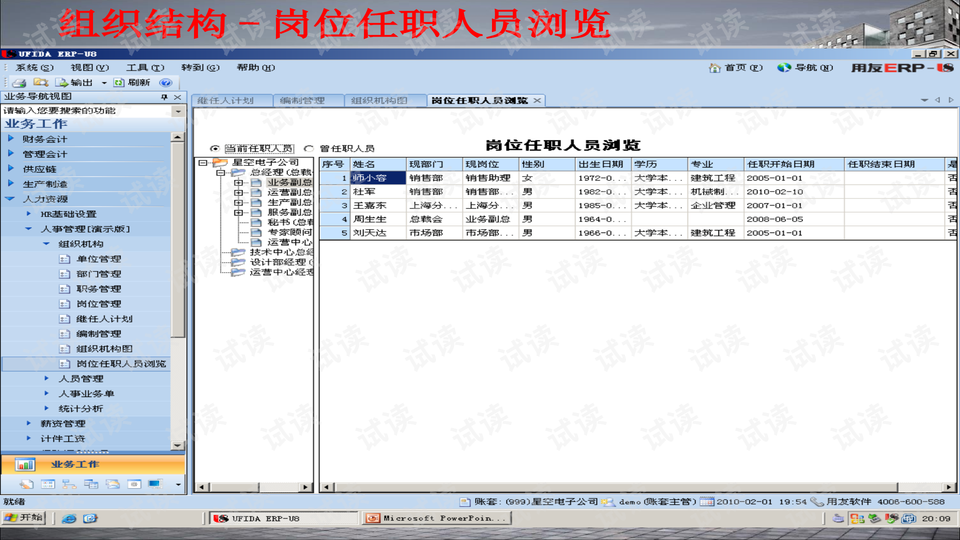Viewport: 960px width, 540px height.
Task: Open the 转到(G) menu
Action: [x=200, y=67]
